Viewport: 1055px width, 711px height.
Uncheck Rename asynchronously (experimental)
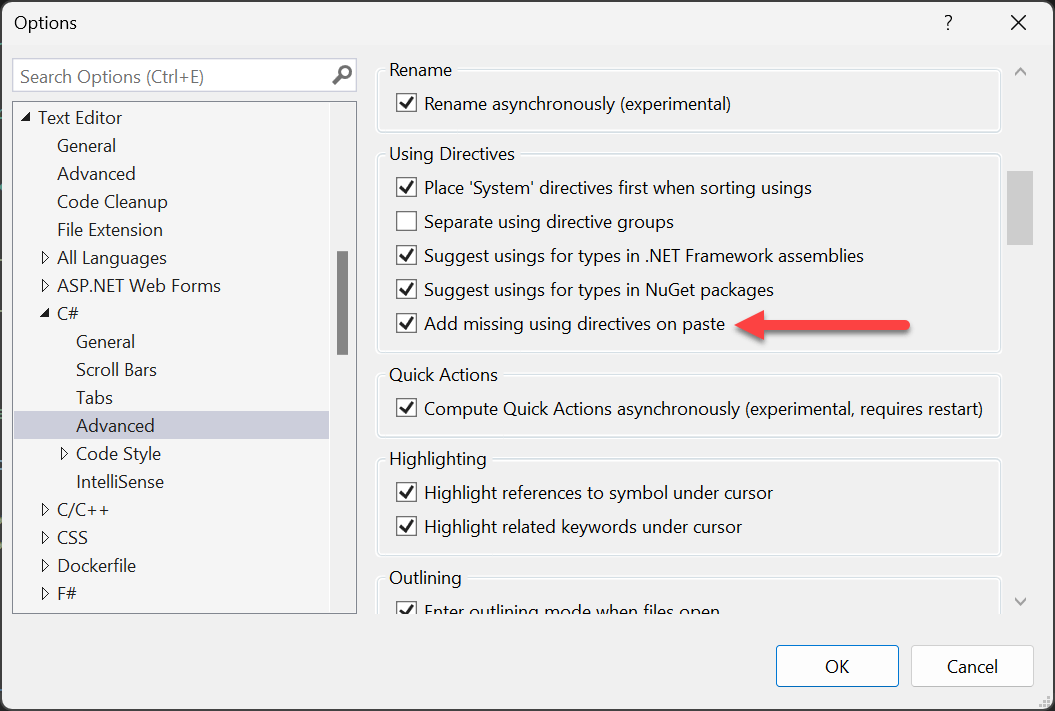[x=406, y=104]
